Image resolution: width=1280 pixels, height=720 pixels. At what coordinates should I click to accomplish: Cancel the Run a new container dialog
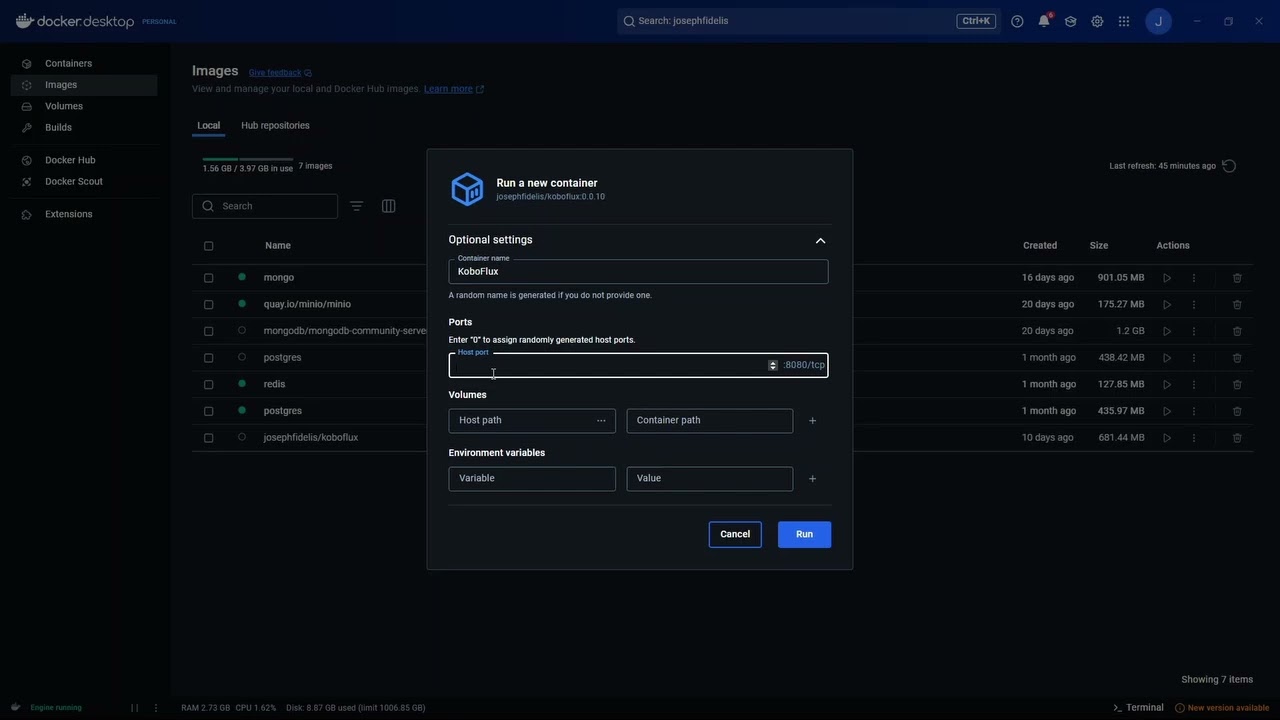pyautogui.click(x=735, y=534)
